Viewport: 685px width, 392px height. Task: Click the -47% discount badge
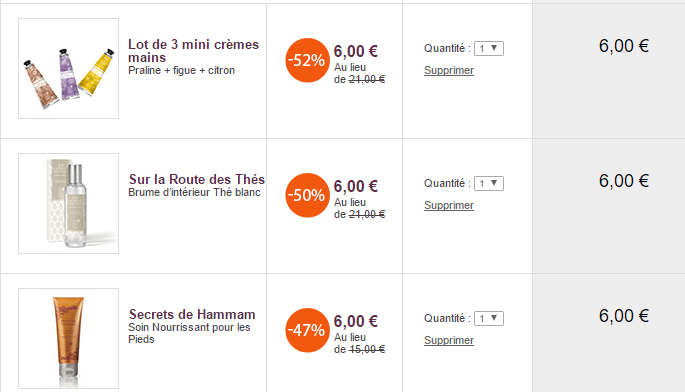click(x=307, y=330)
